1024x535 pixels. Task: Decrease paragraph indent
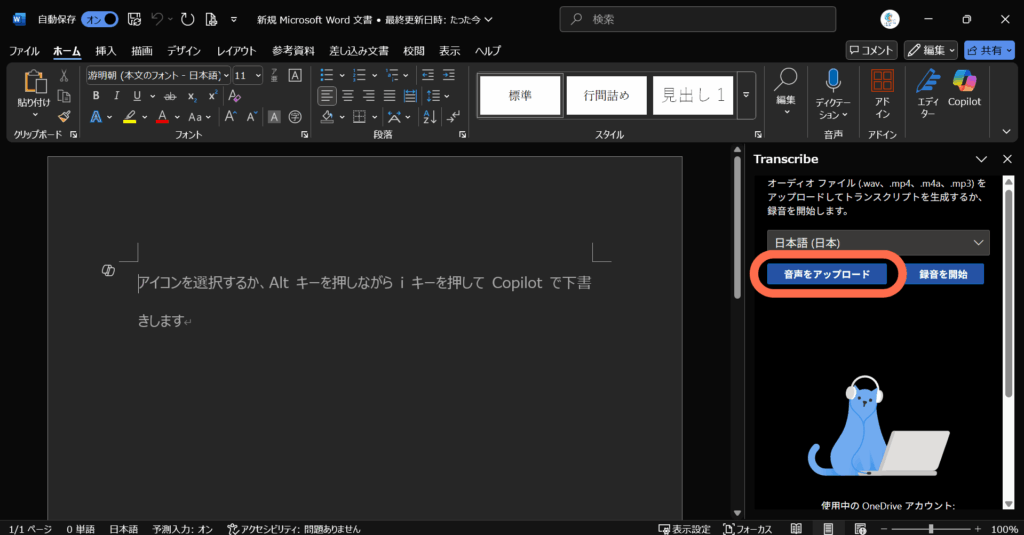point(428,75)
